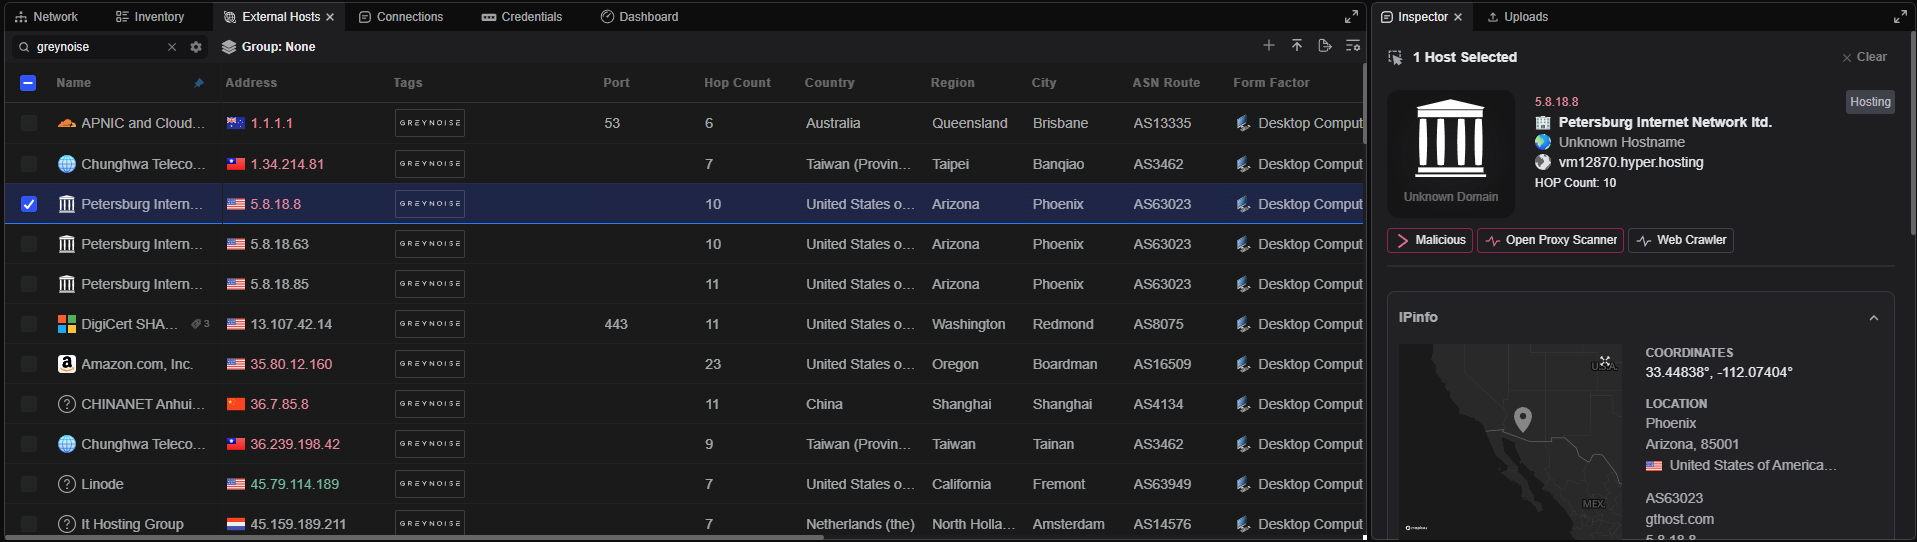Uncheck the selected 5.8.18.8 row checkbox
Image resolution: width=1917 pixels, height=542 pixels.
point(29,204)
